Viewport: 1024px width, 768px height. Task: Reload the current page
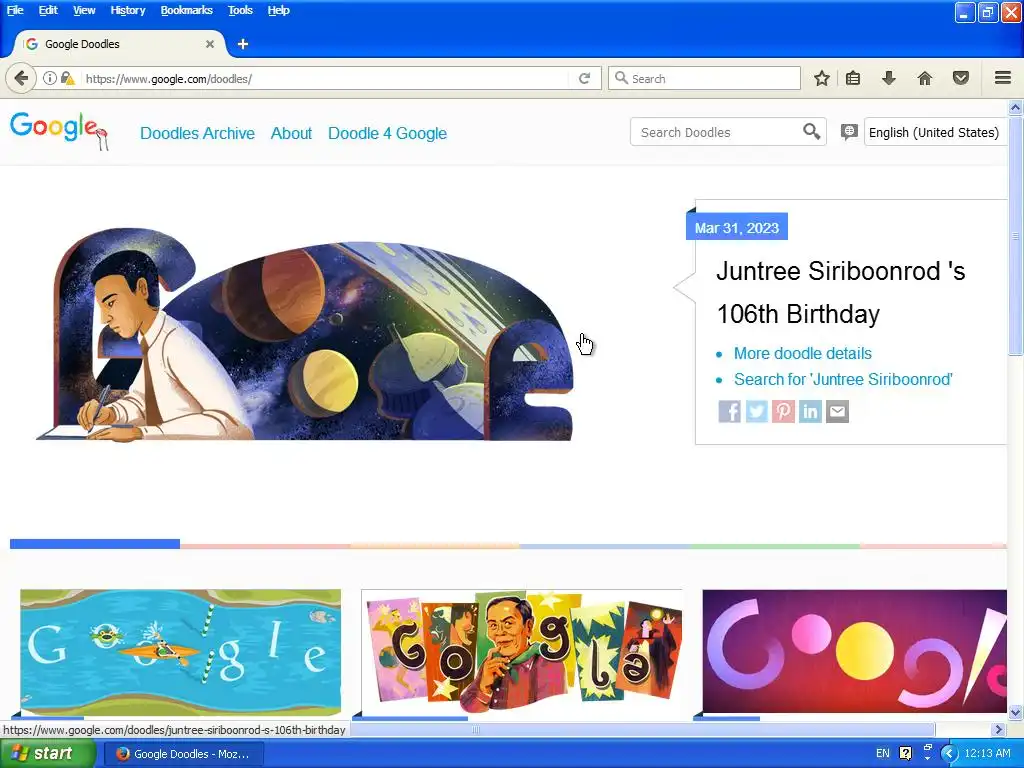pos(584,78)
